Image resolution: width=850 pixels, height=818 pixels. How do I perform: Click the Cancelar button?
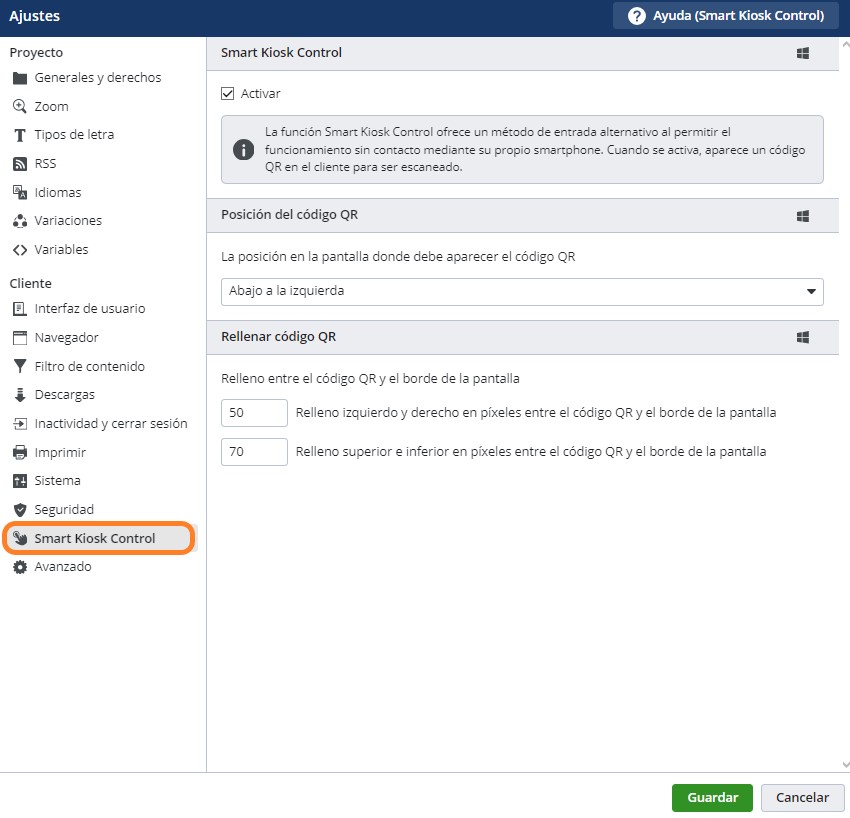coord(802,797)
